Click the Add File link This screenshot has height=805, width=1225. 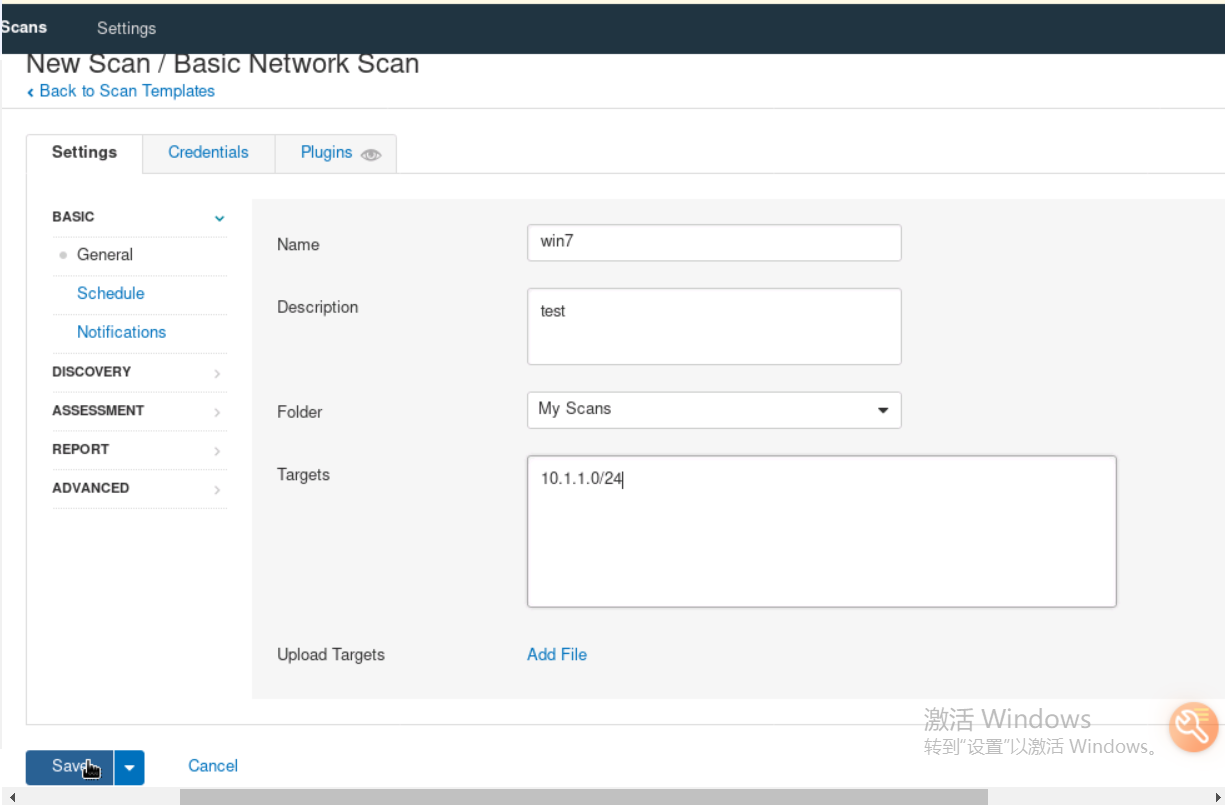557,655
